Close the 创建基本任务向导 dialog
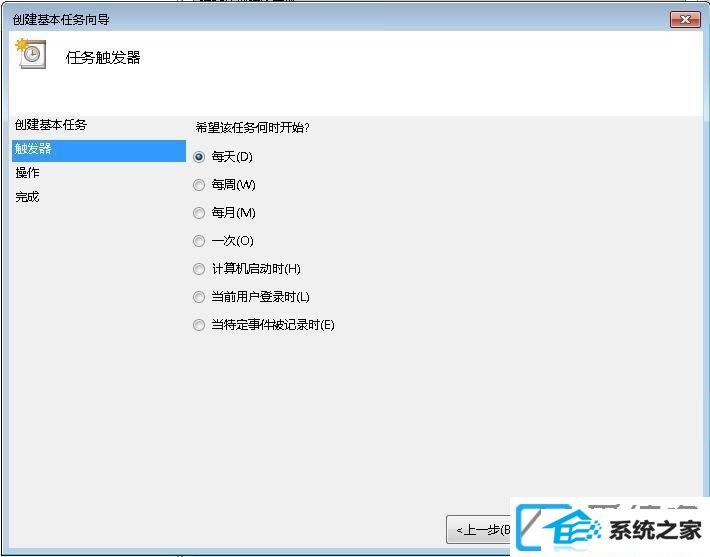710x557 pixels. click(x=685, y=19)
